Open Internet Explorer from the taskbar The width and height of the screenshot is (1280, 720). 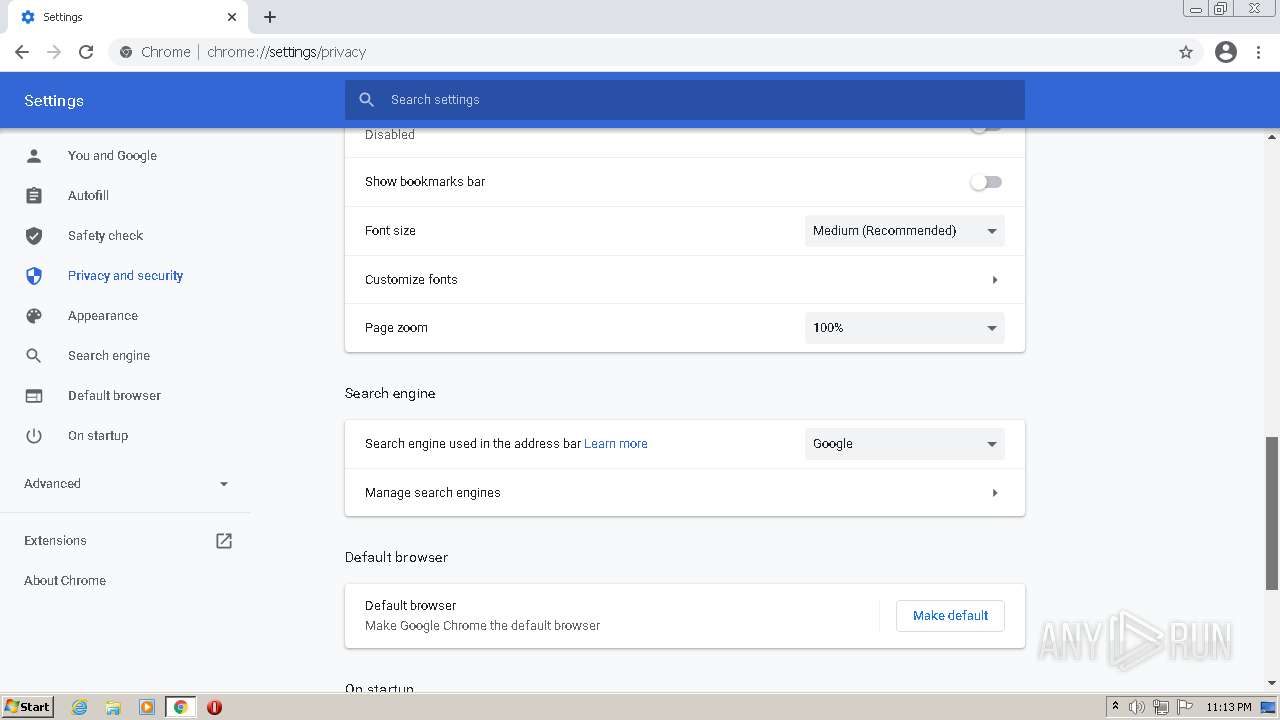[x=79, y=707]
